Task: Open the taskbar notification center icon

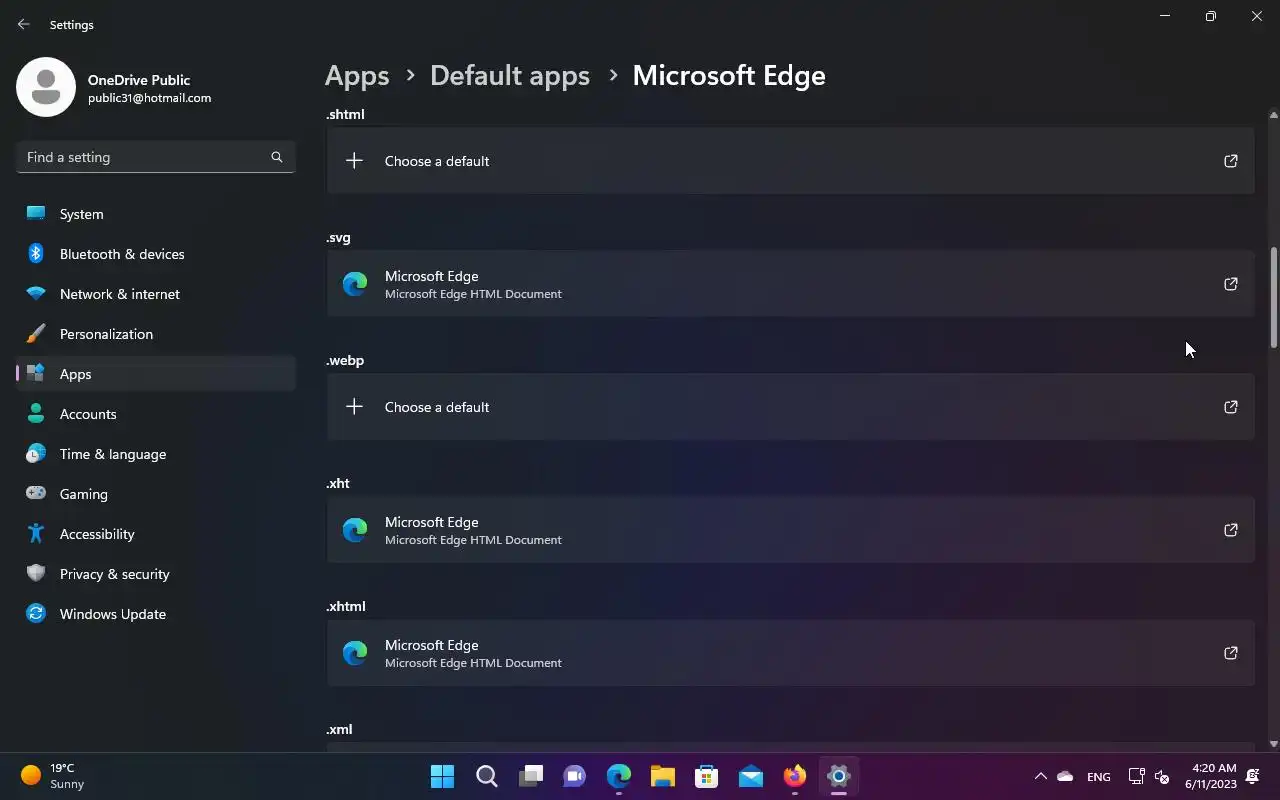Action: coord(1253,776)
